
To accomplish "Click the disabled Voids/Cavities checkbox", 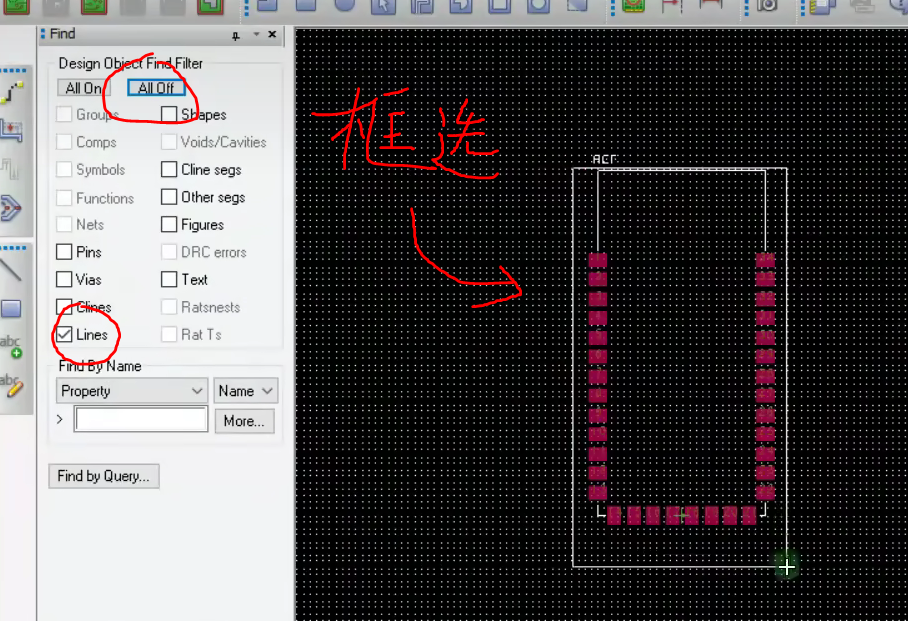I will [169, 142].
